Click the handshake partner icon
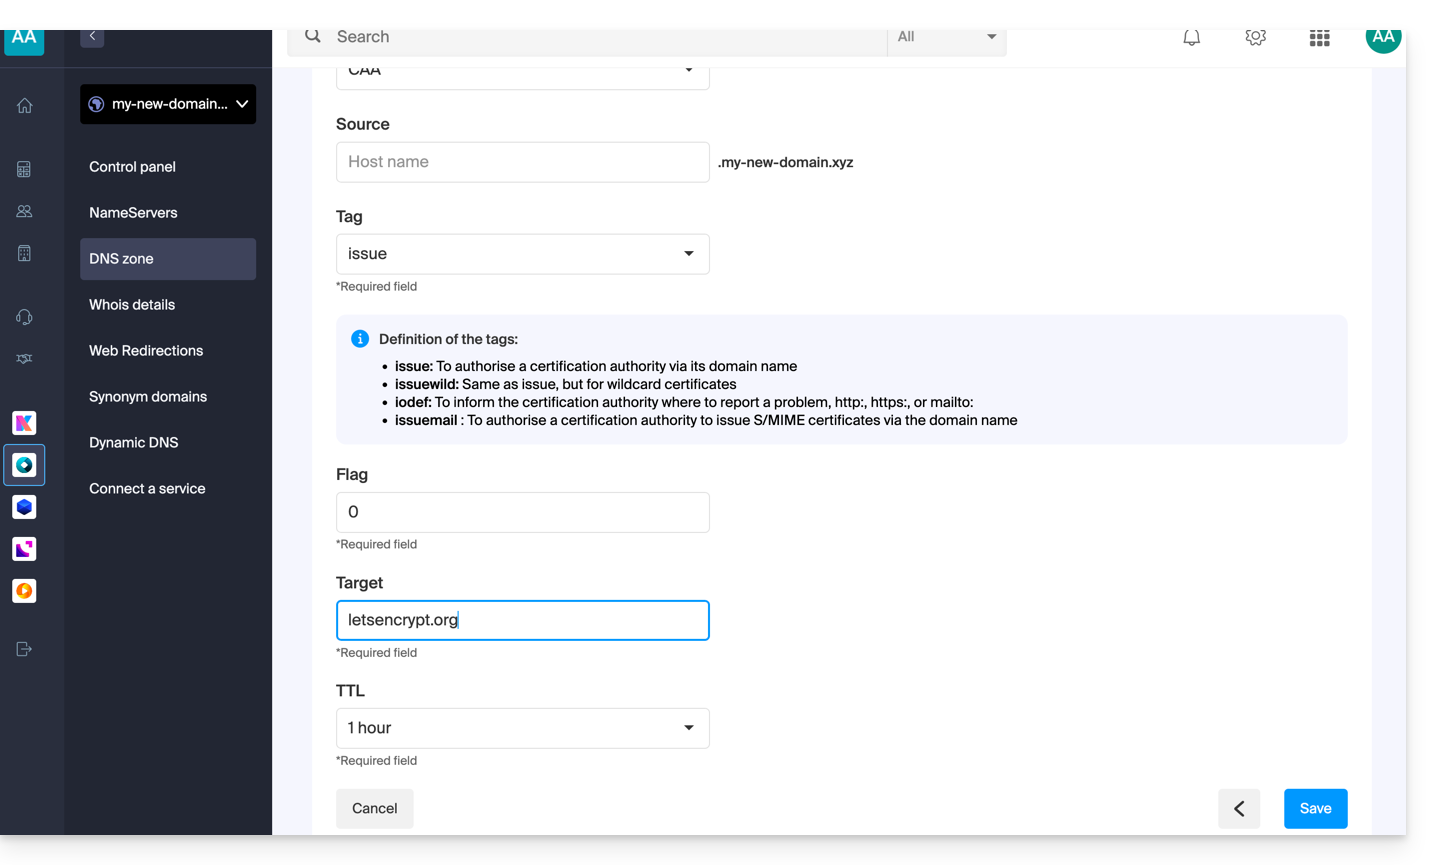This screenshot has height=865, width=1436. (25, 359)
